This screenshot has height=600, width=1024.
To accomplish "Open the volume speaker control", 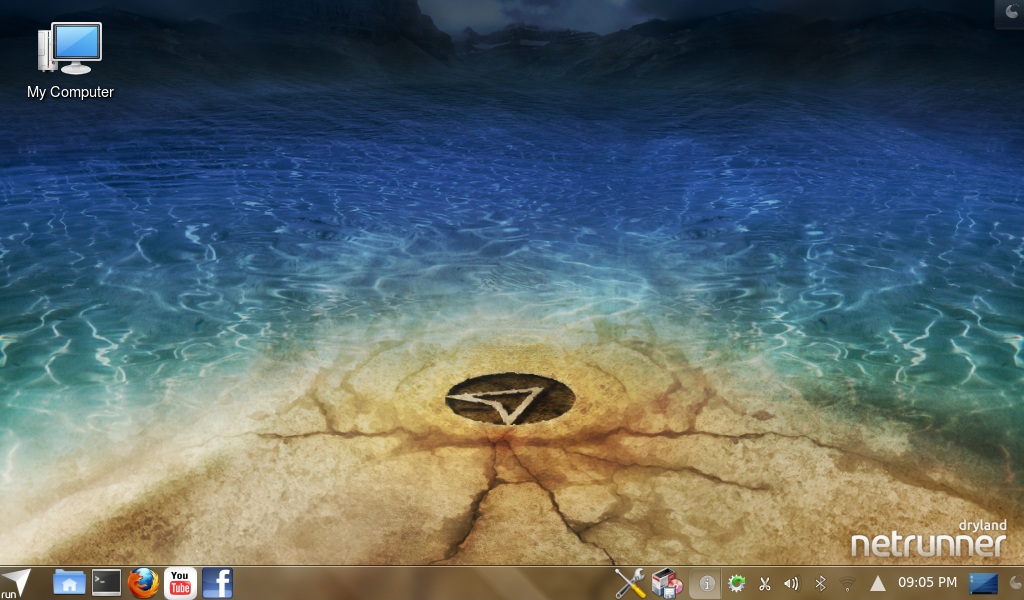I will pyautogui.click(x=791, y=584).
